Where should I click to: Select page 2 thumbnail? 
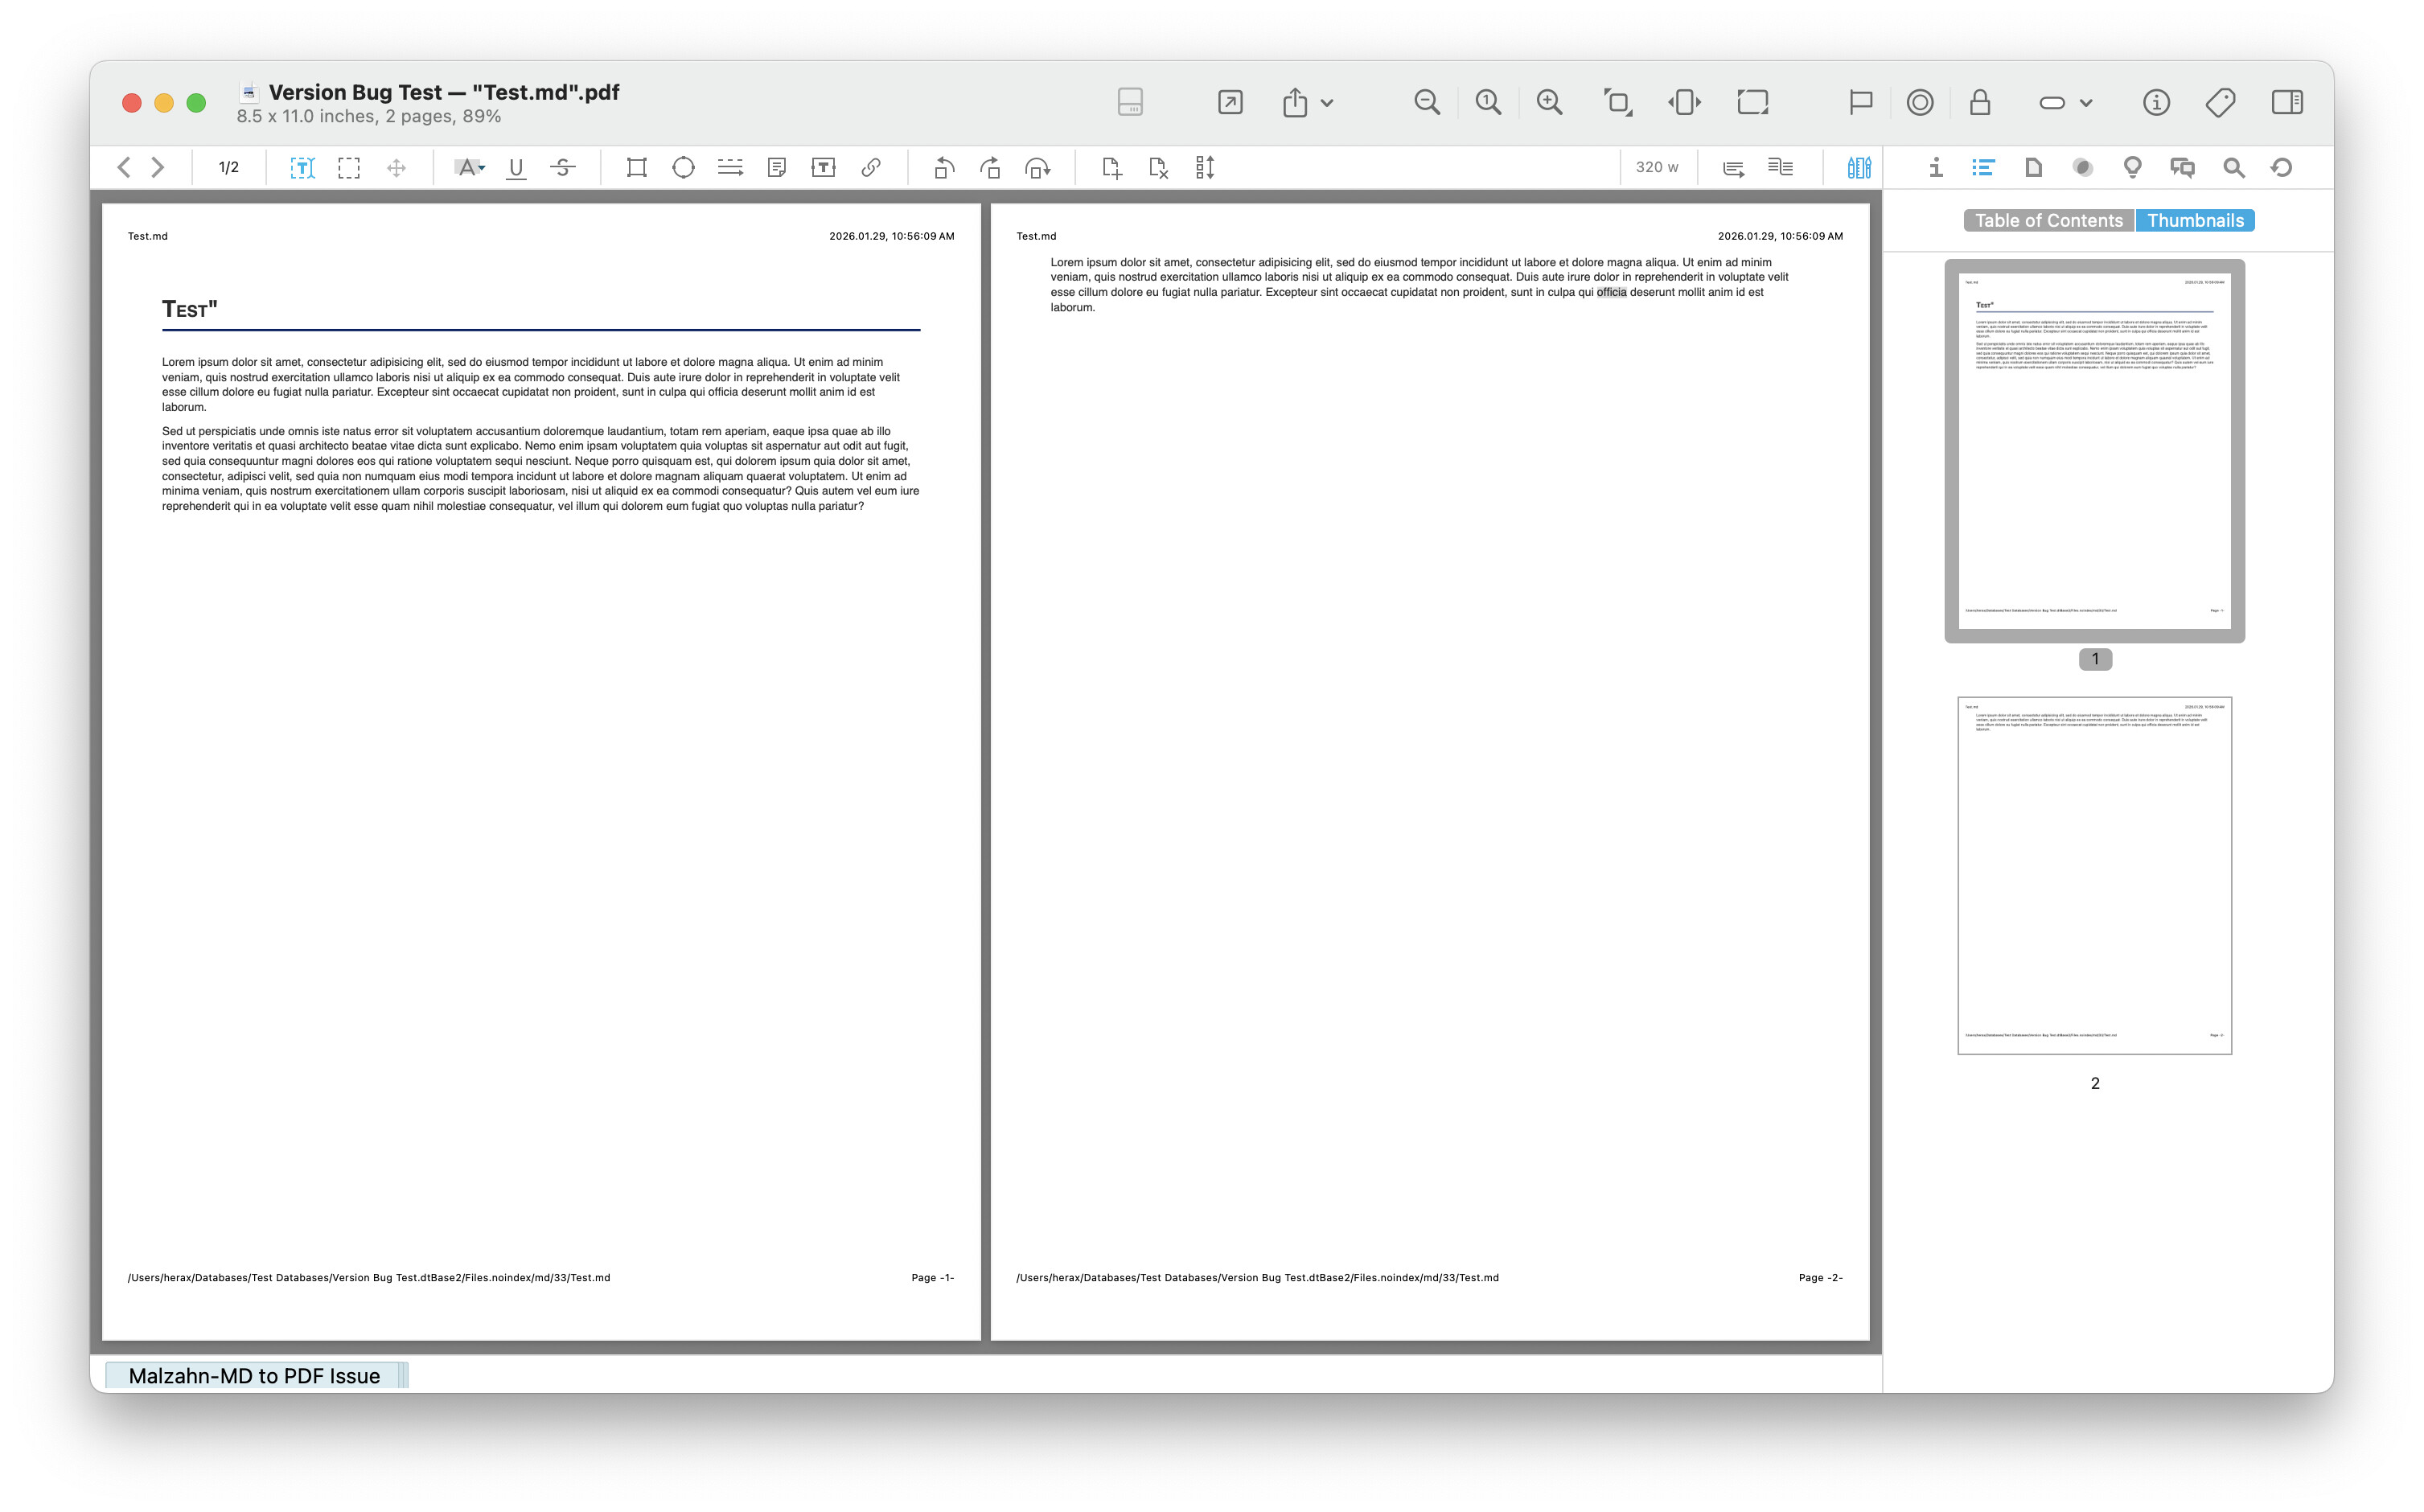click(x=2094, y=875)
